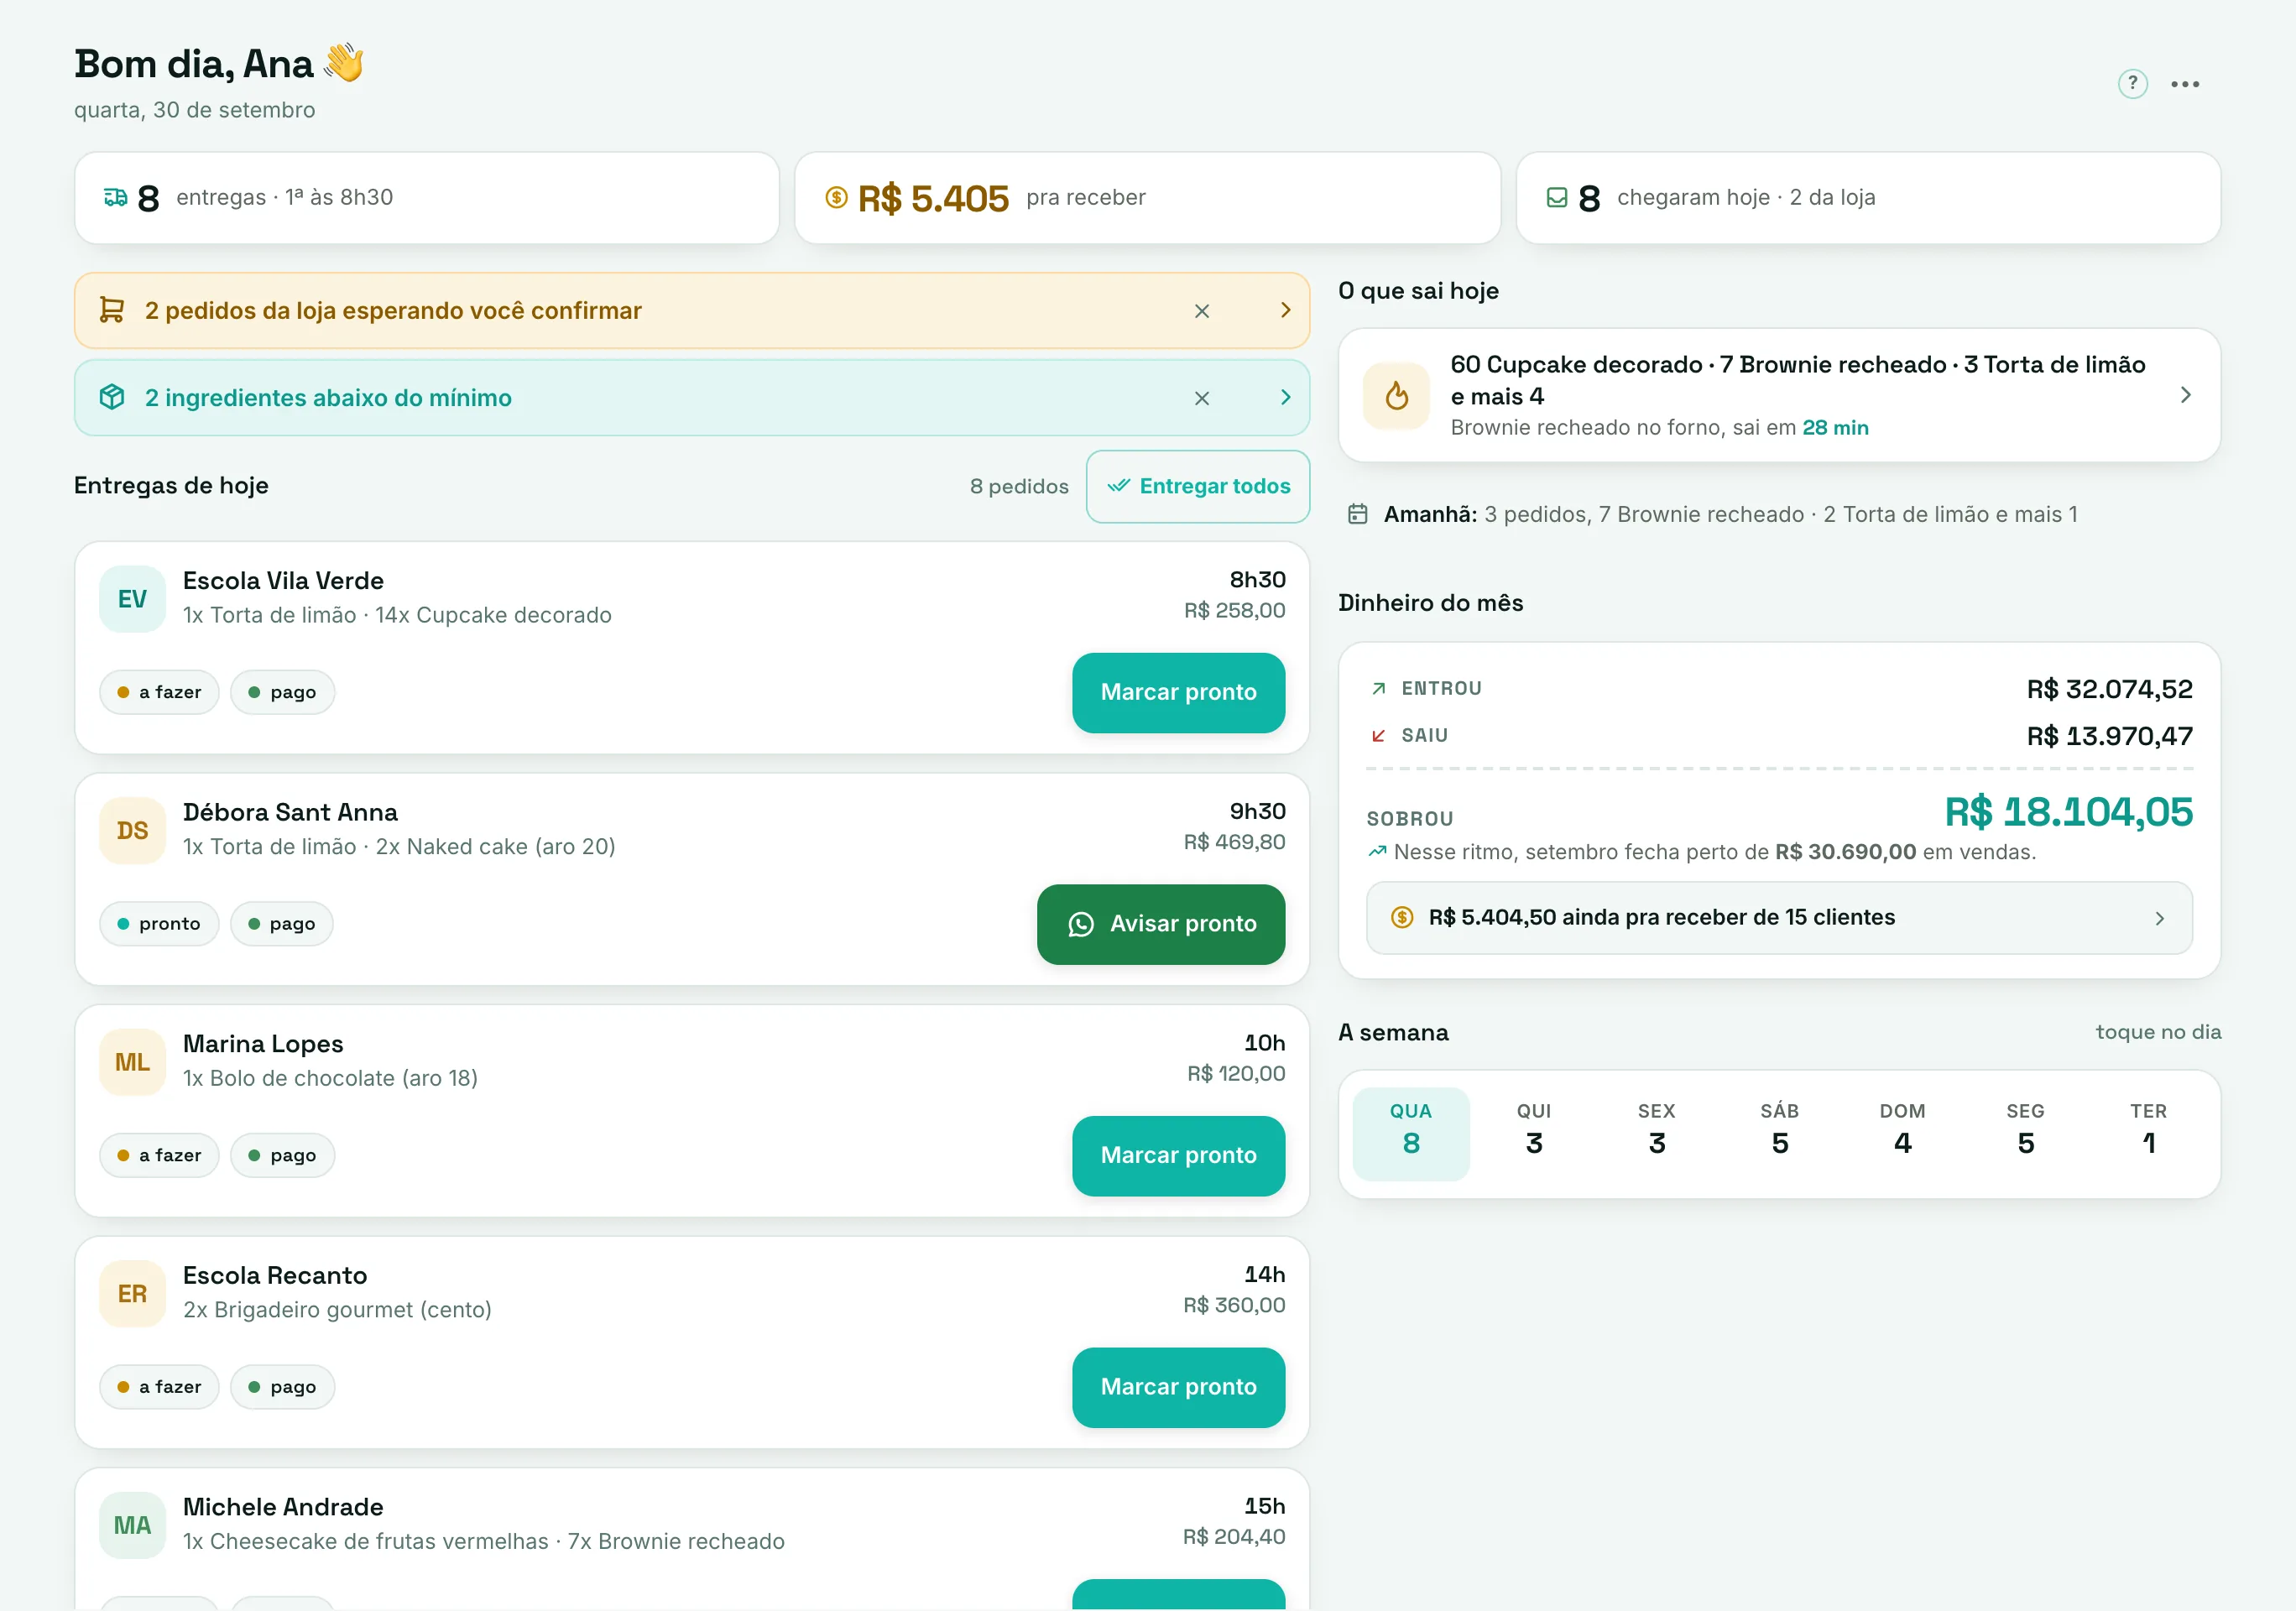Click Avisar pronto for Débora Sant Anna
Screen dimensions: 2296x1611
tap(1161, 924)
